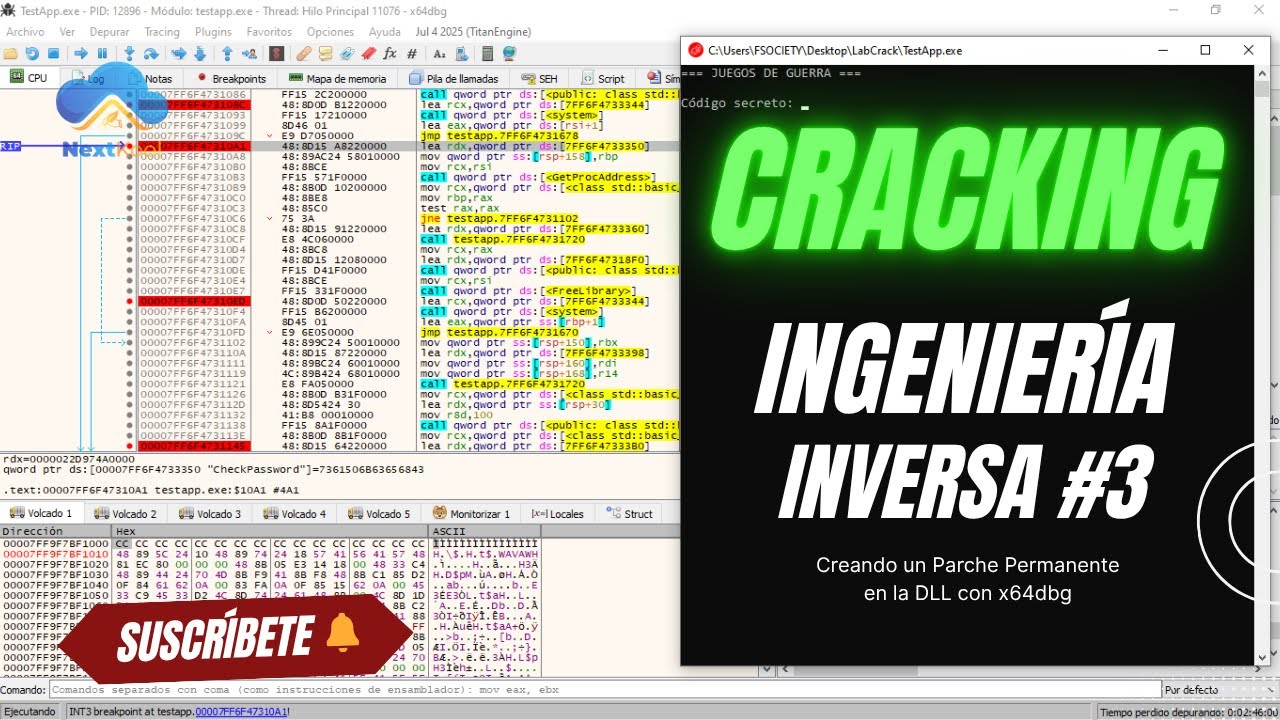Switch to the Mapa de memoria tab

tap(337, 78)
